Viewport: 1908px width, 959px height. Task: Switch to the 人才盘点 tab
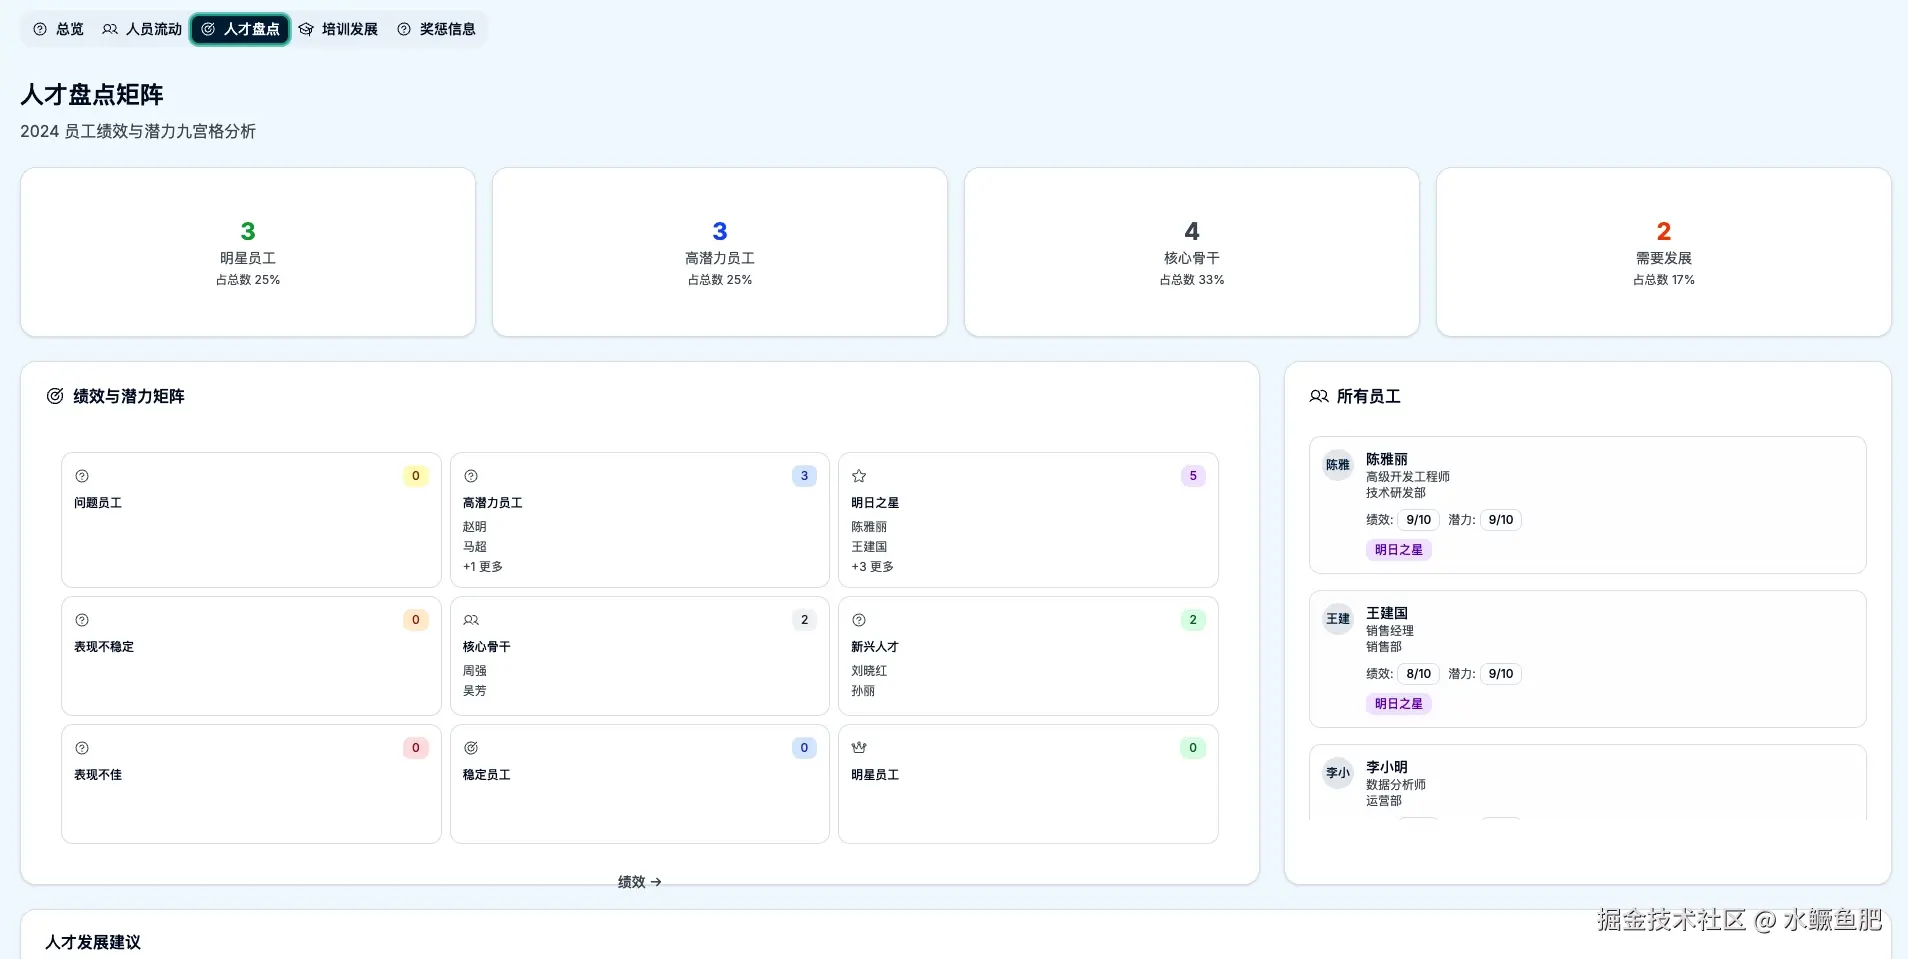pos(240,29)
